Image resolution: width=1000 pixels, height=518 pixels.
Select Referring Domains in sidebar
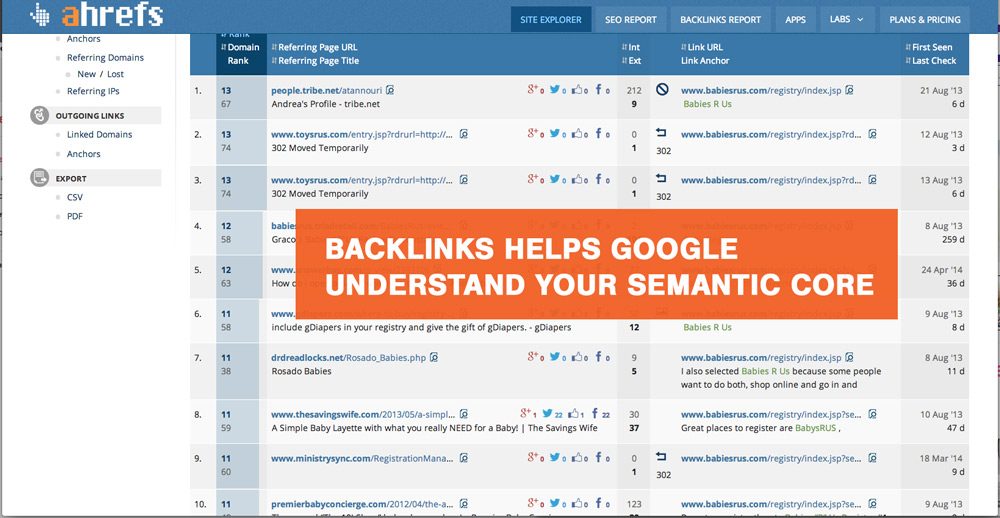(x=105, y=57)
